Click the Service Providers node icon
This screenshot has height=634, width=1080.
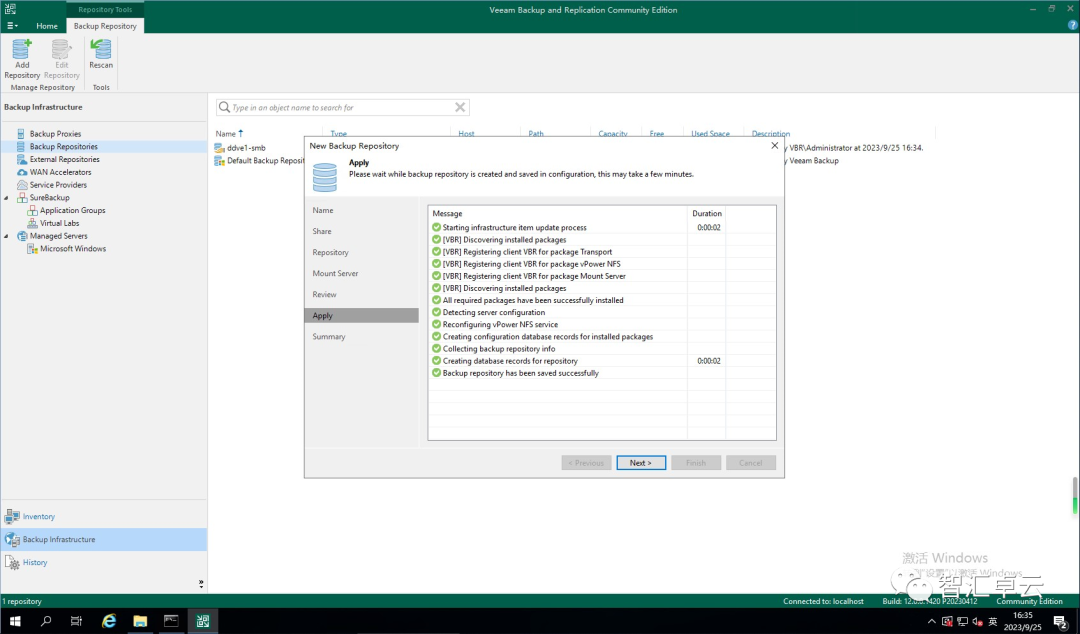(22, 185)
